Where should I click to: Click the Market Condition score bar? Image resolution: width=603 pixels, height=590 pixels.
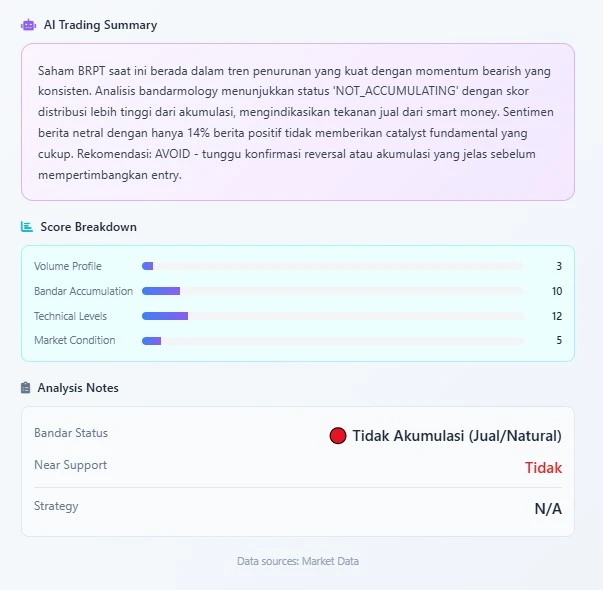click(x=332, y=341)
